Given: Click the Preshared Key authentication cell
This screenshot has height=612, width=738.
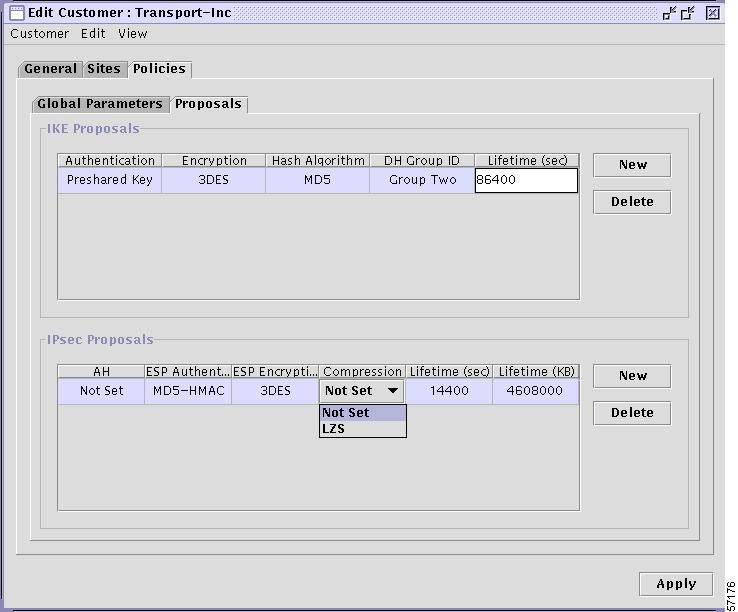Looking at the screenshot, I should pyautogui.click(x=110, y=180).
